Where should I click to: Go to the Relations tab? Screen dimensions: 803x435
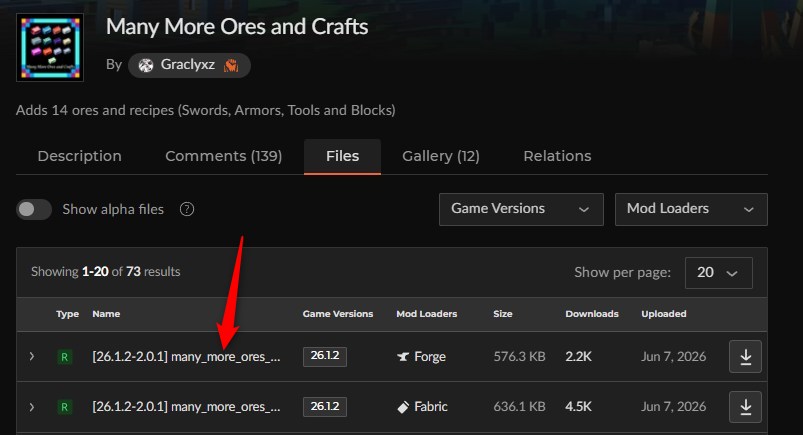coord(557,156)
